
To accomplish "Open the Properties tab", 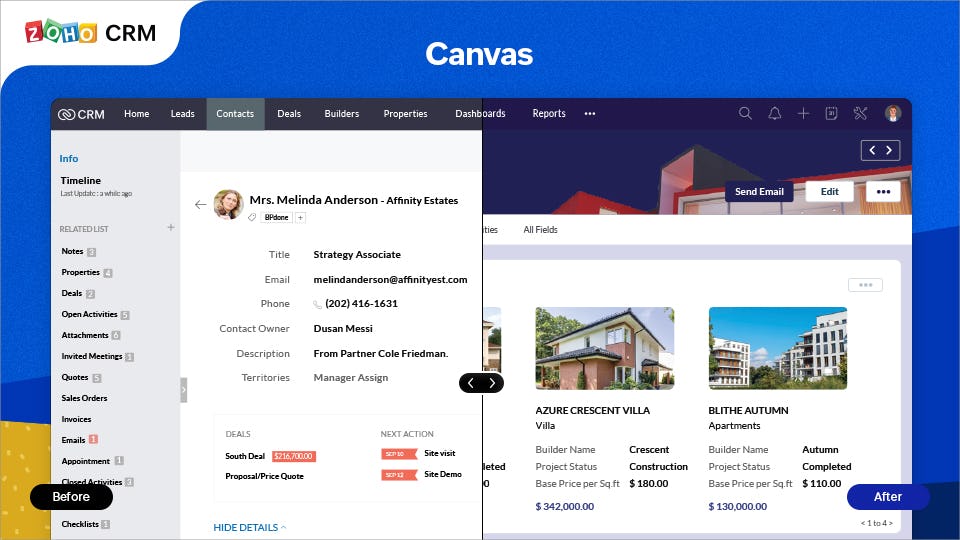I will coord(405,114).
